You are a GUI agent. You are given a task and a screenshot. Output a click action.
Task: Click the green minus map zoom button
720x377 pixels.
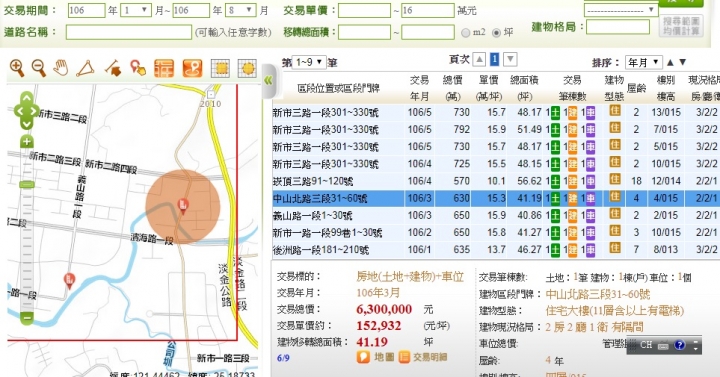click(27, 317)
